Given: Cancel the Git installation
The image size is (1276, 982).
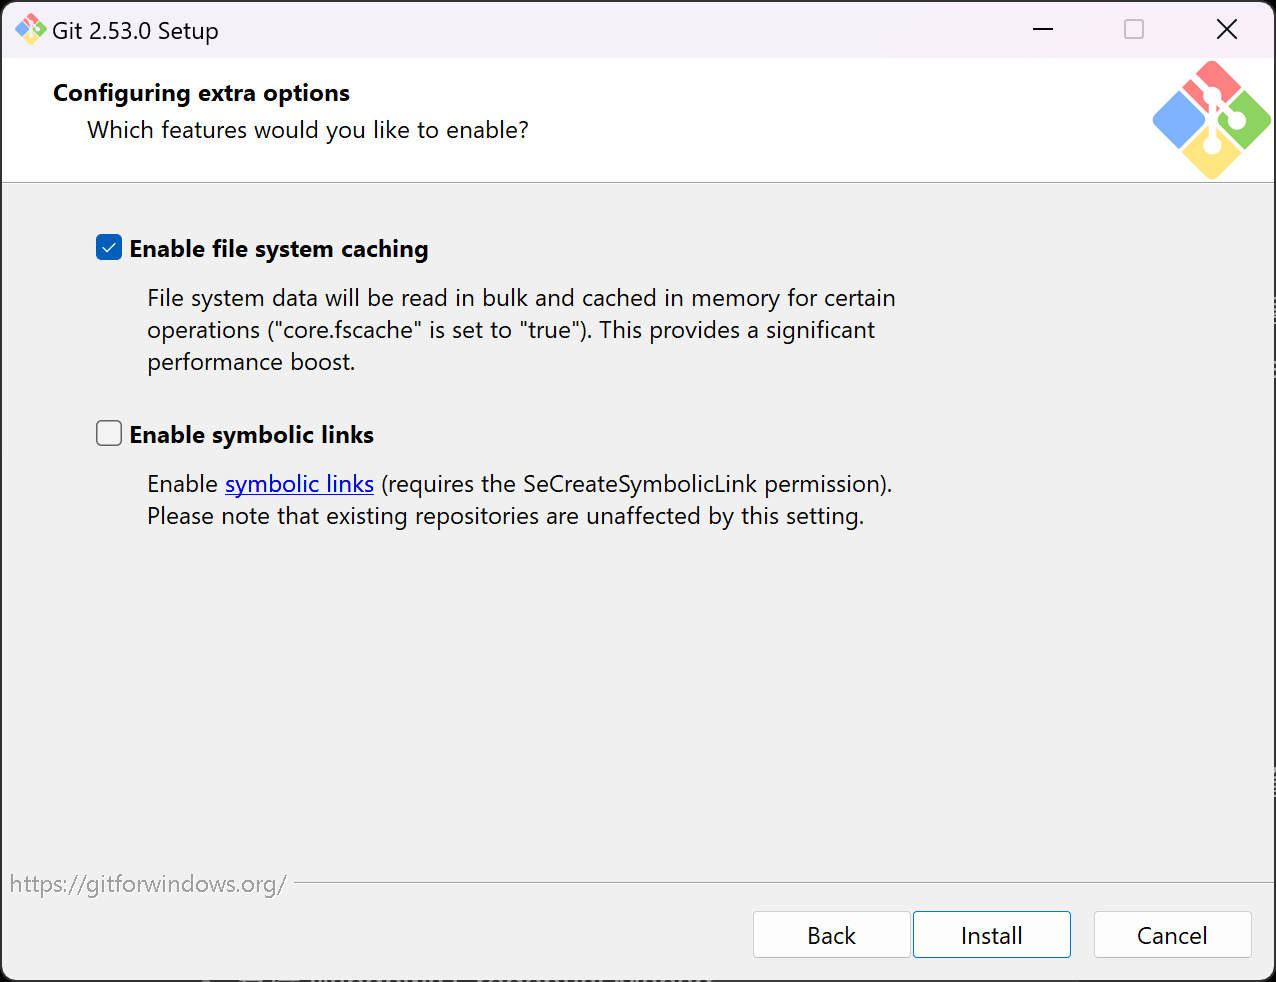Looking at the screenshot, I should pyautogui.click(x=1172, y=935).
